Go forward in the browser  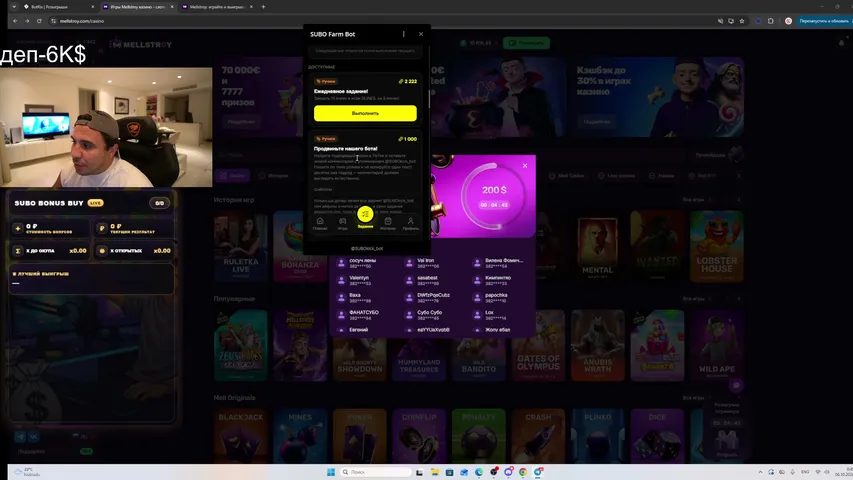(27, 21)
